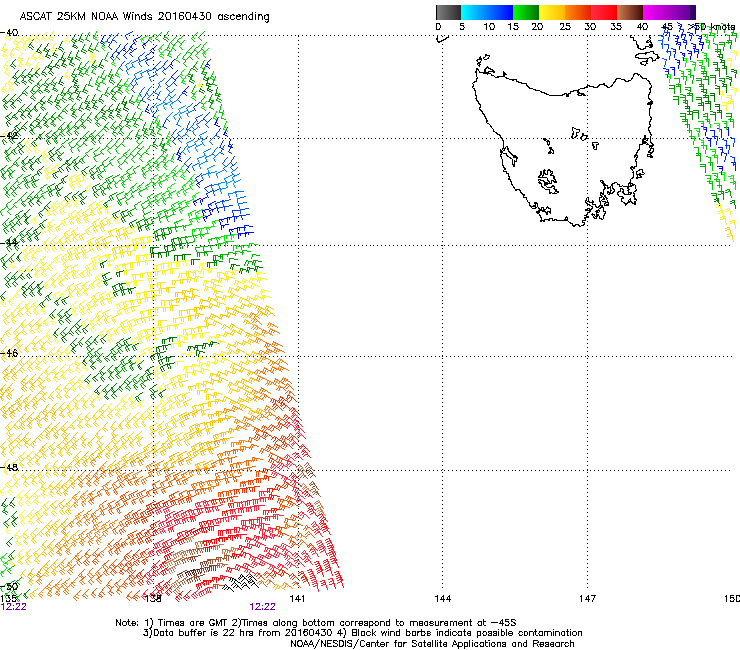Image resolution: width=740 pixels, height=650 pixels.
Task: Click the orange 25-30 knots color segment
Action: tap(578, 12)
